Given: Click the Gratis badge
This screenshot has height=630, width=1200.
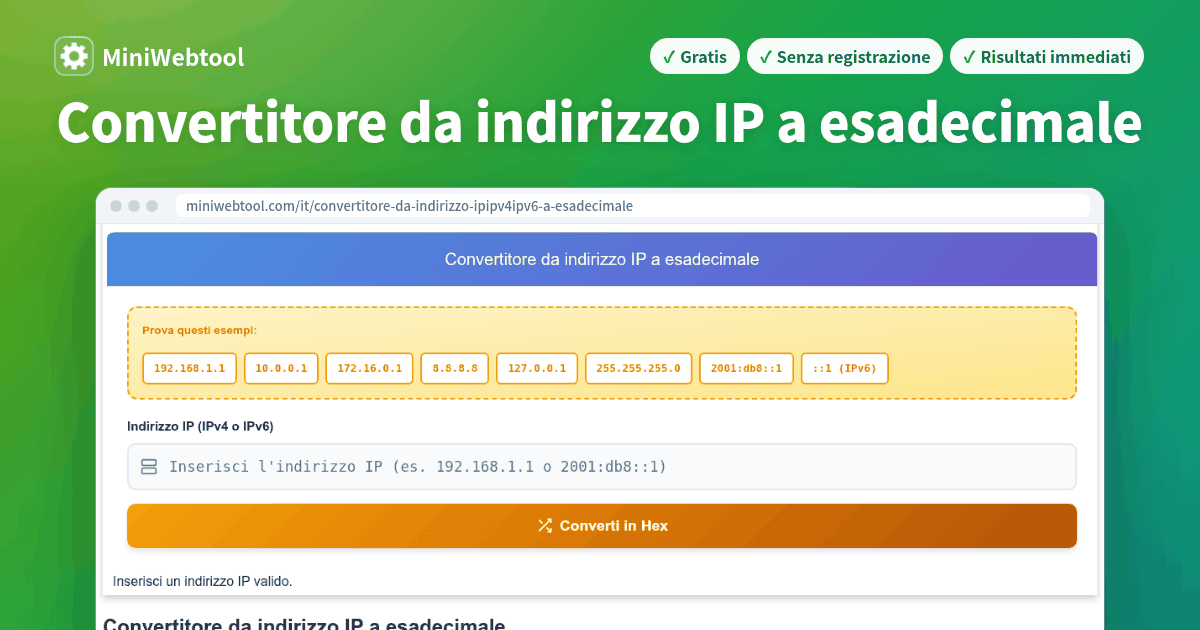Looking at the screenshot, I should [x=695, y=57].
